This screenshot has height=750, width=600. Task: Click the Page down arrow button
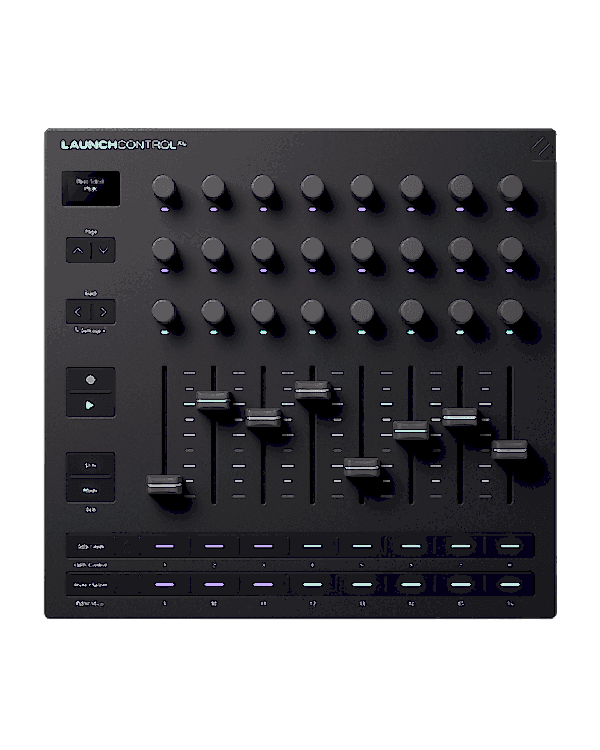click(x=103, y=250)
